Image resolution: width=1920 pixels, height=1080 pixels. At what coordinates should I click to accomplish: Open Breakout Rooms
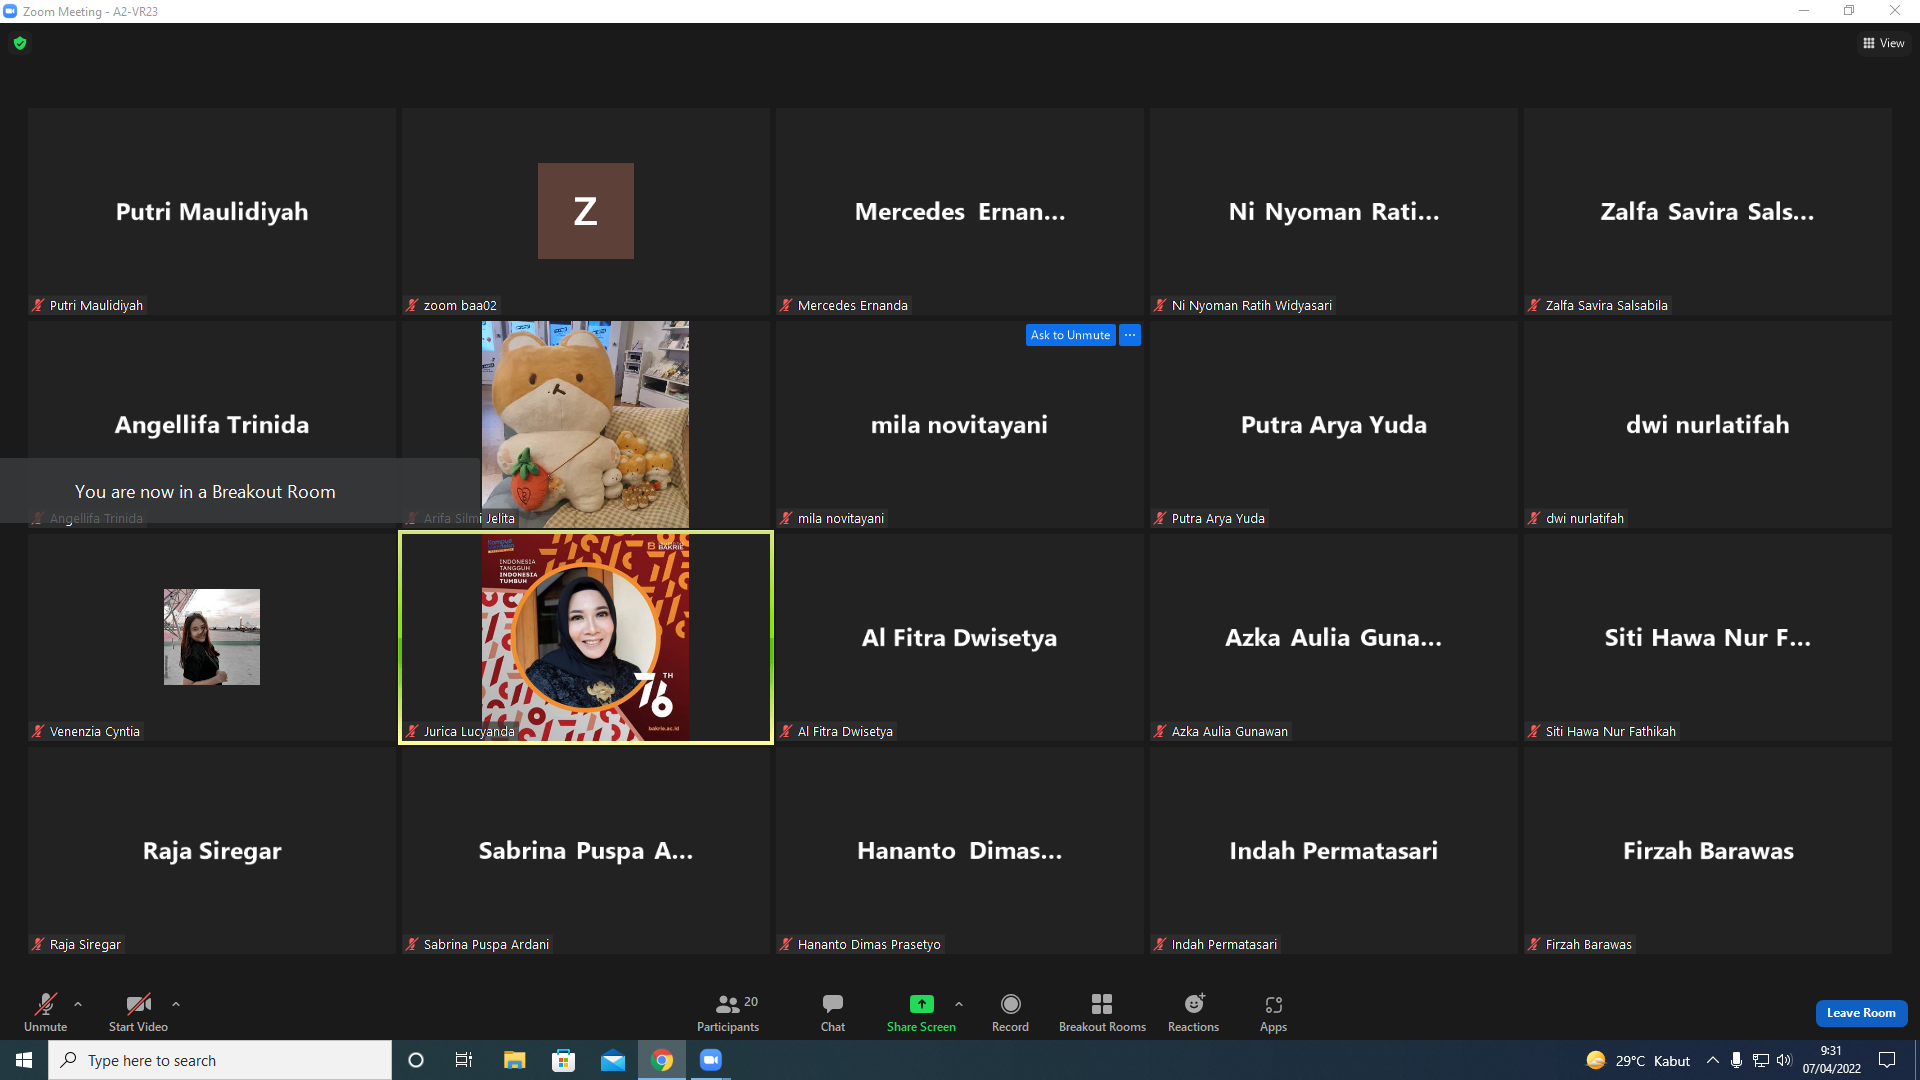(1102, 1012)
